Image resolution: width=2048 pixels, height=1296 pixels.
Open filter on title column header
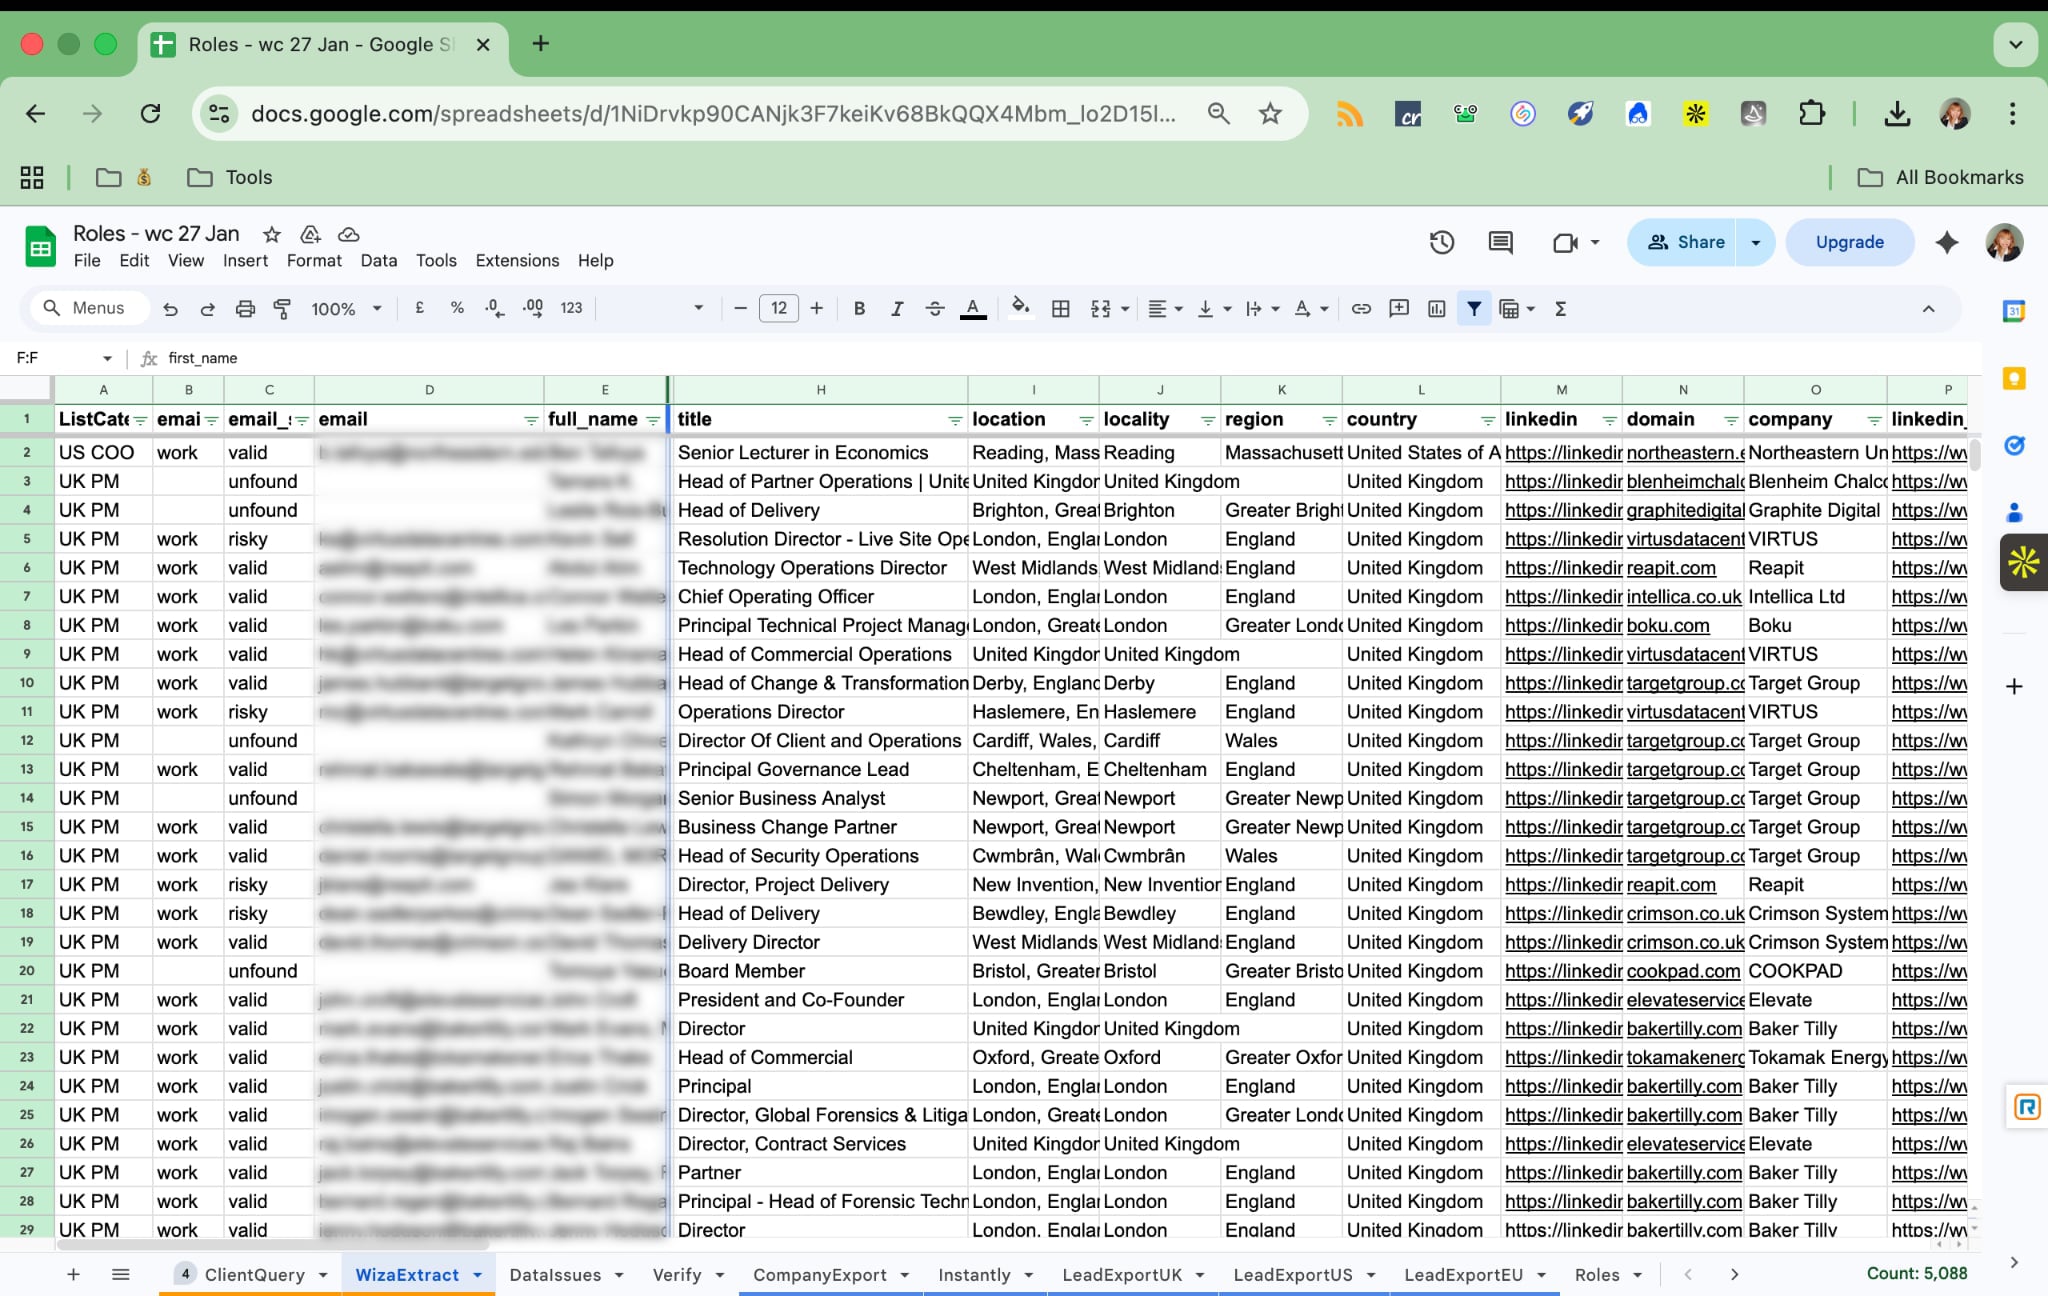(955, 420)
